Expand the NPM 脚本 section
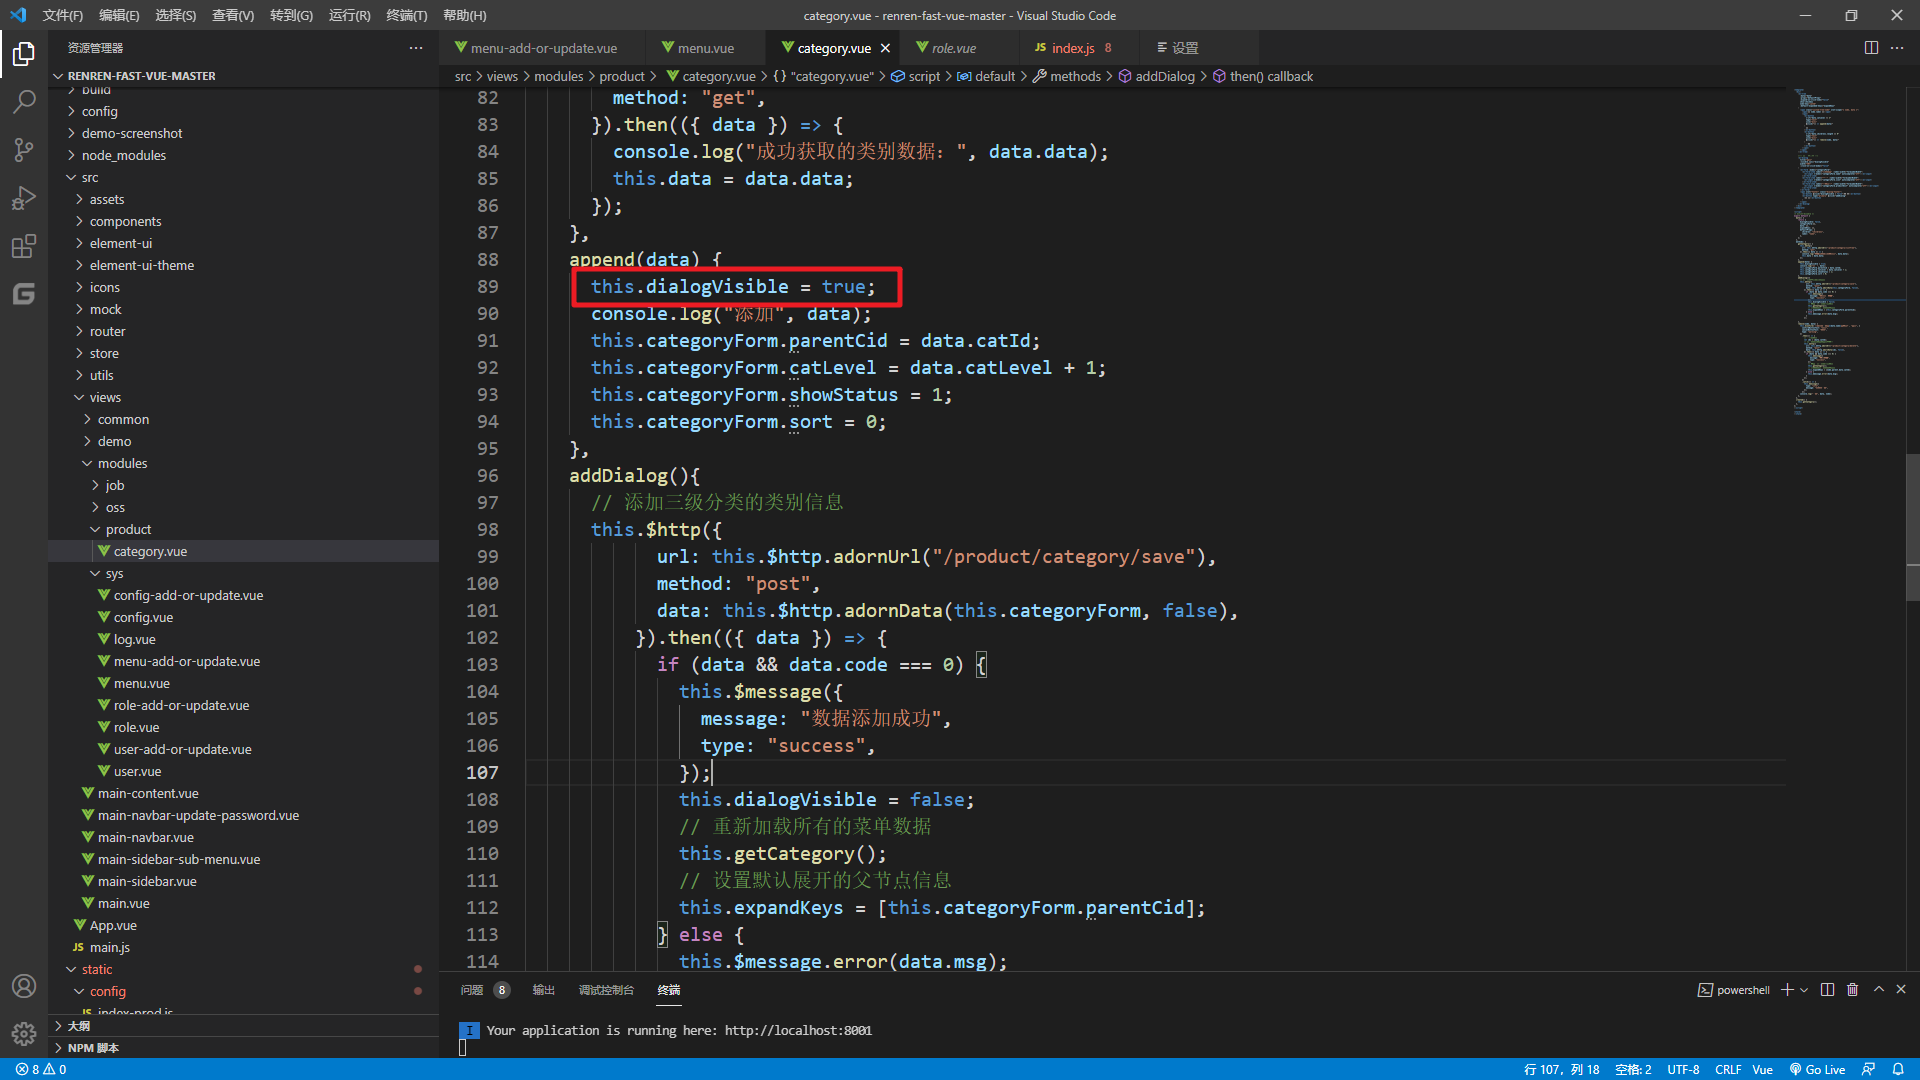 click(x=243, y=1048)
